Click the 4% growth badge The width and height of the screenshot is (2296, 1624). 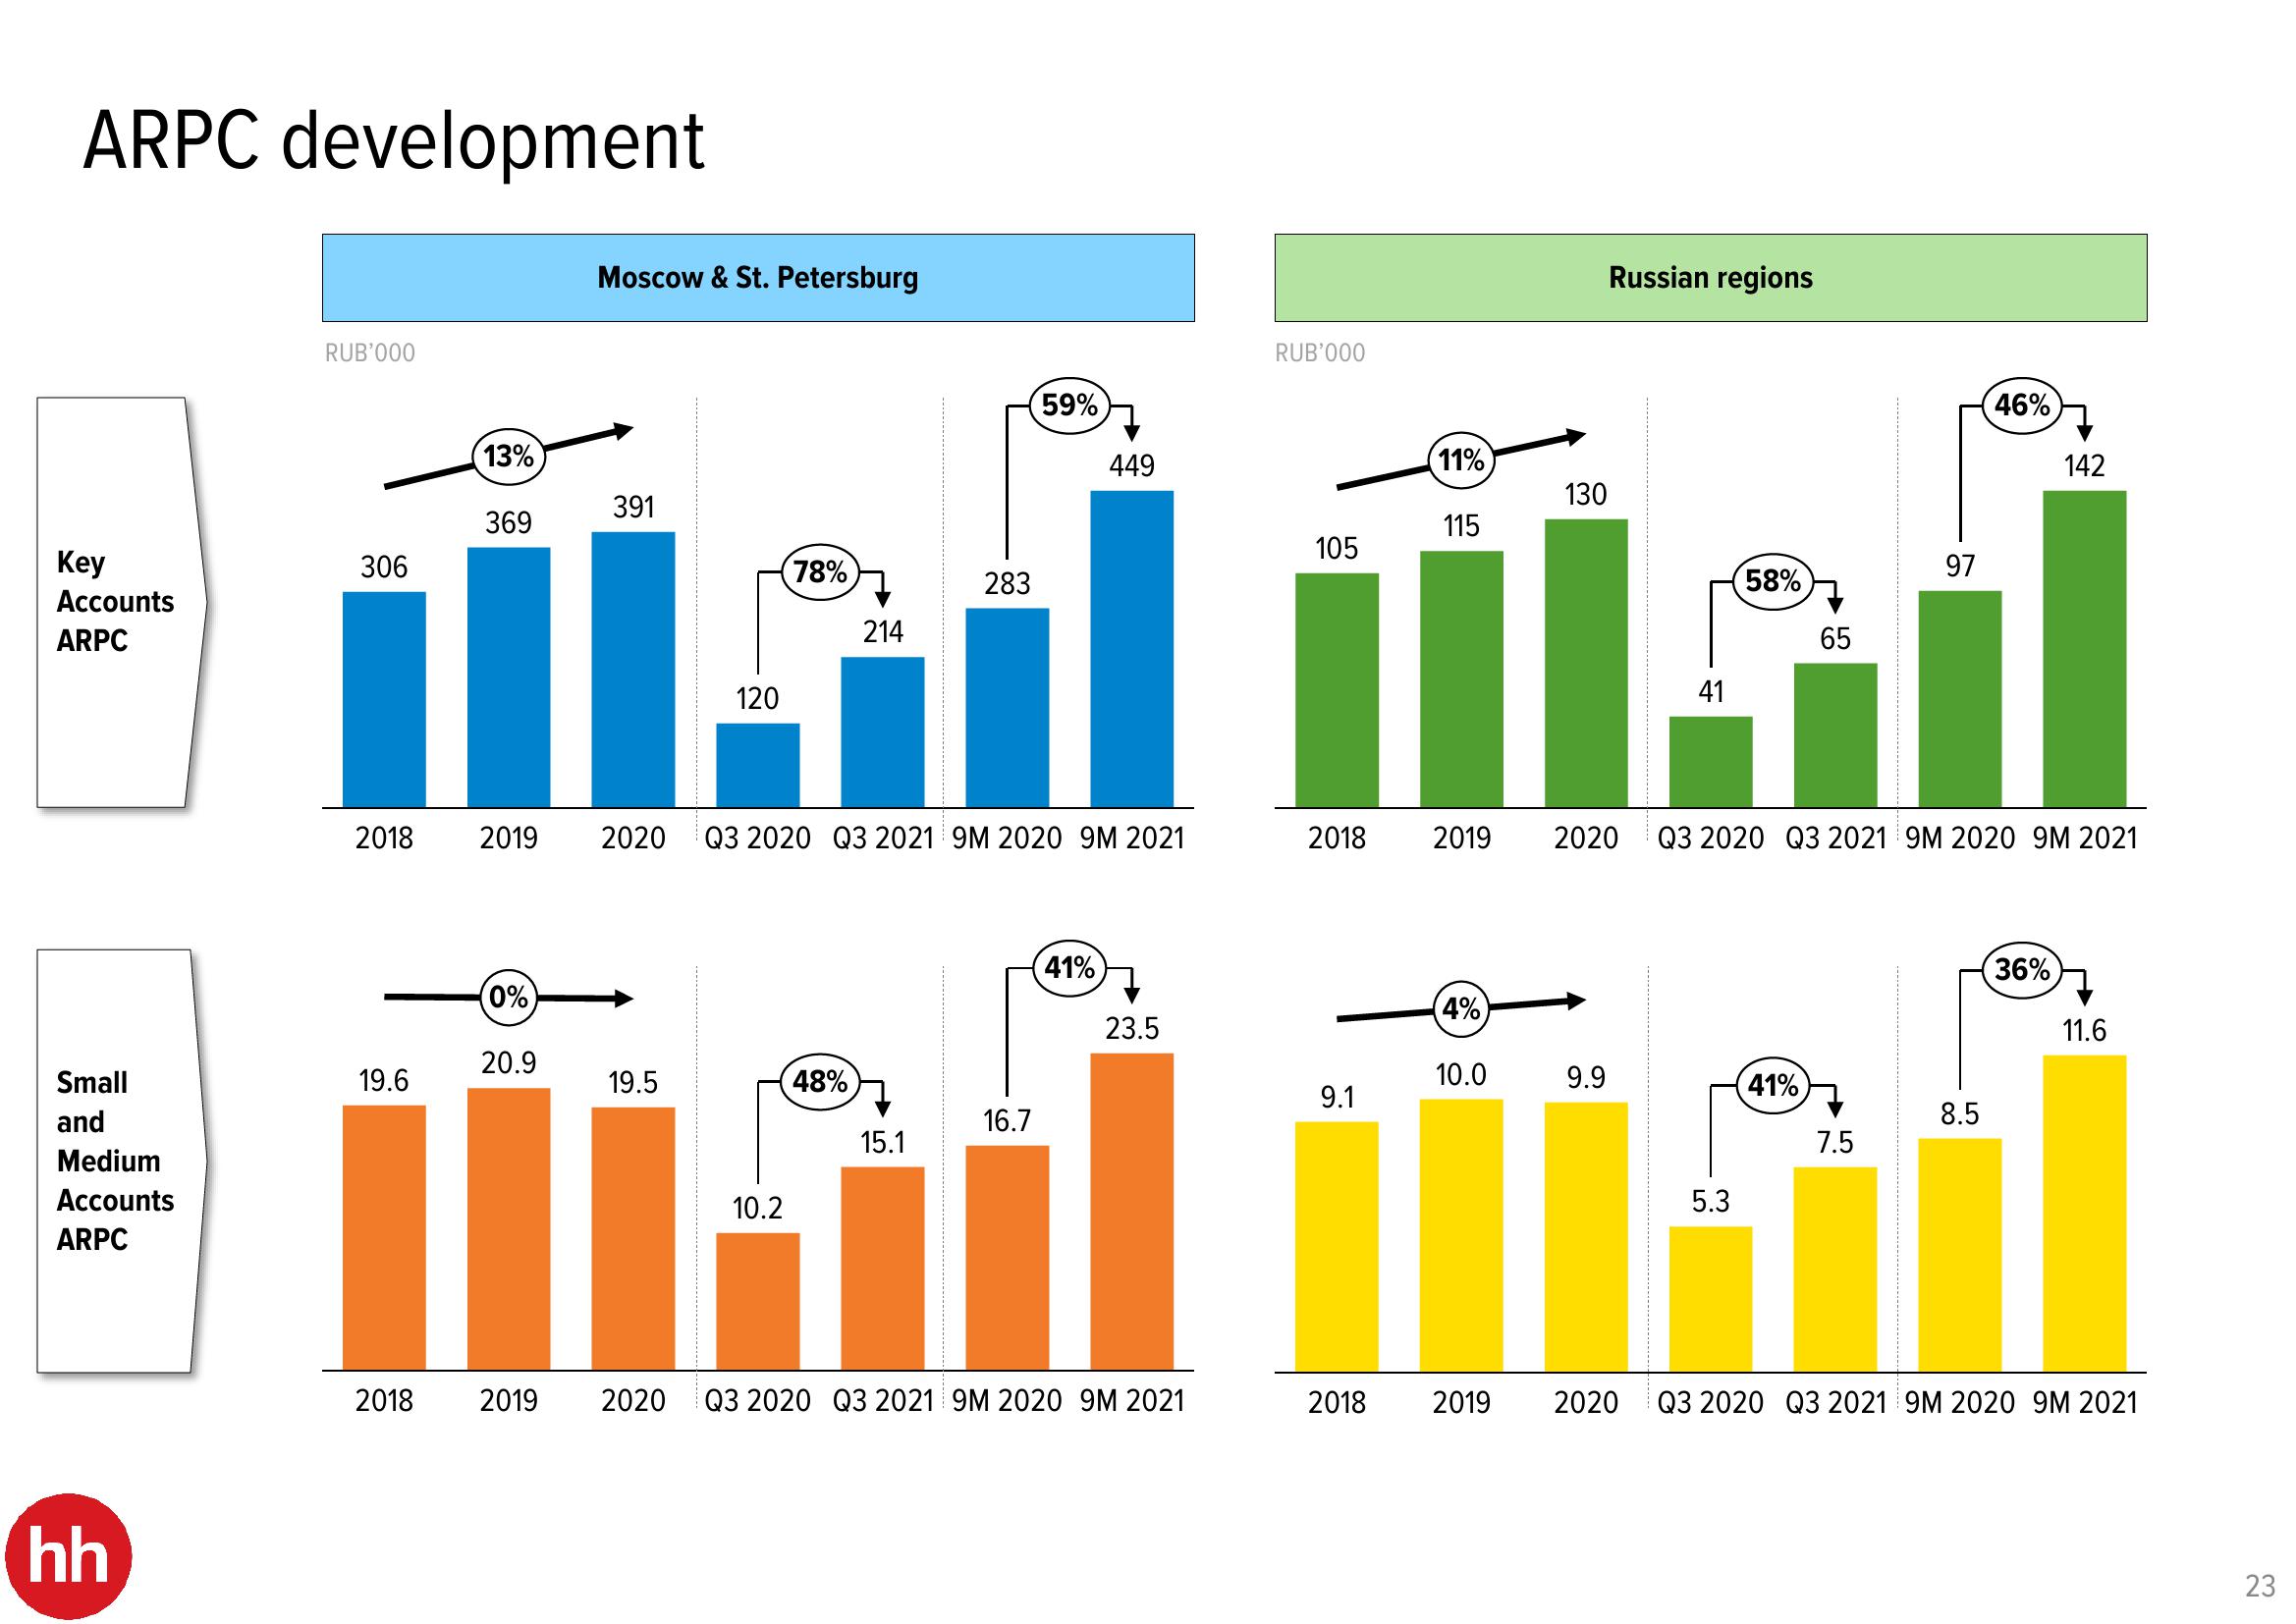(x=1461, y=1008)
